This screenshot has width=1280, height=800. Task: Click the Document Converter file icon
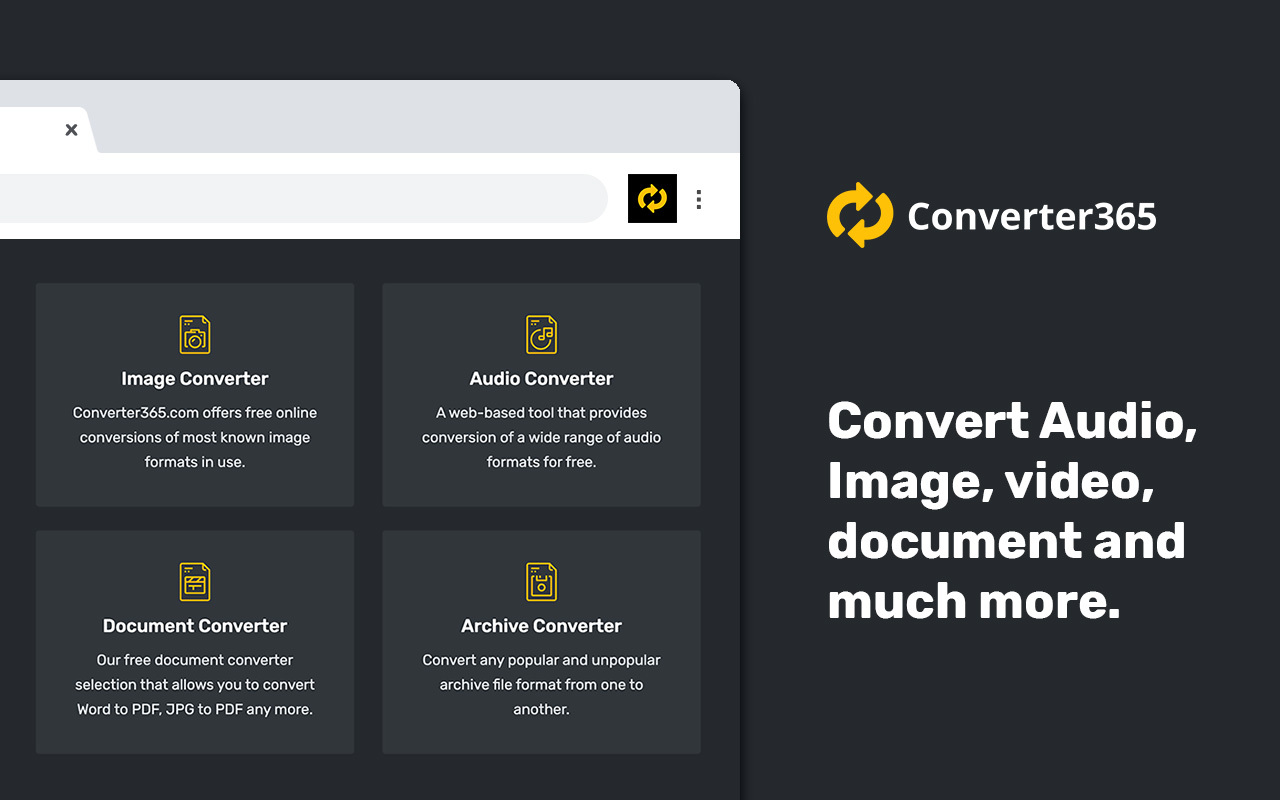point(195,582)
